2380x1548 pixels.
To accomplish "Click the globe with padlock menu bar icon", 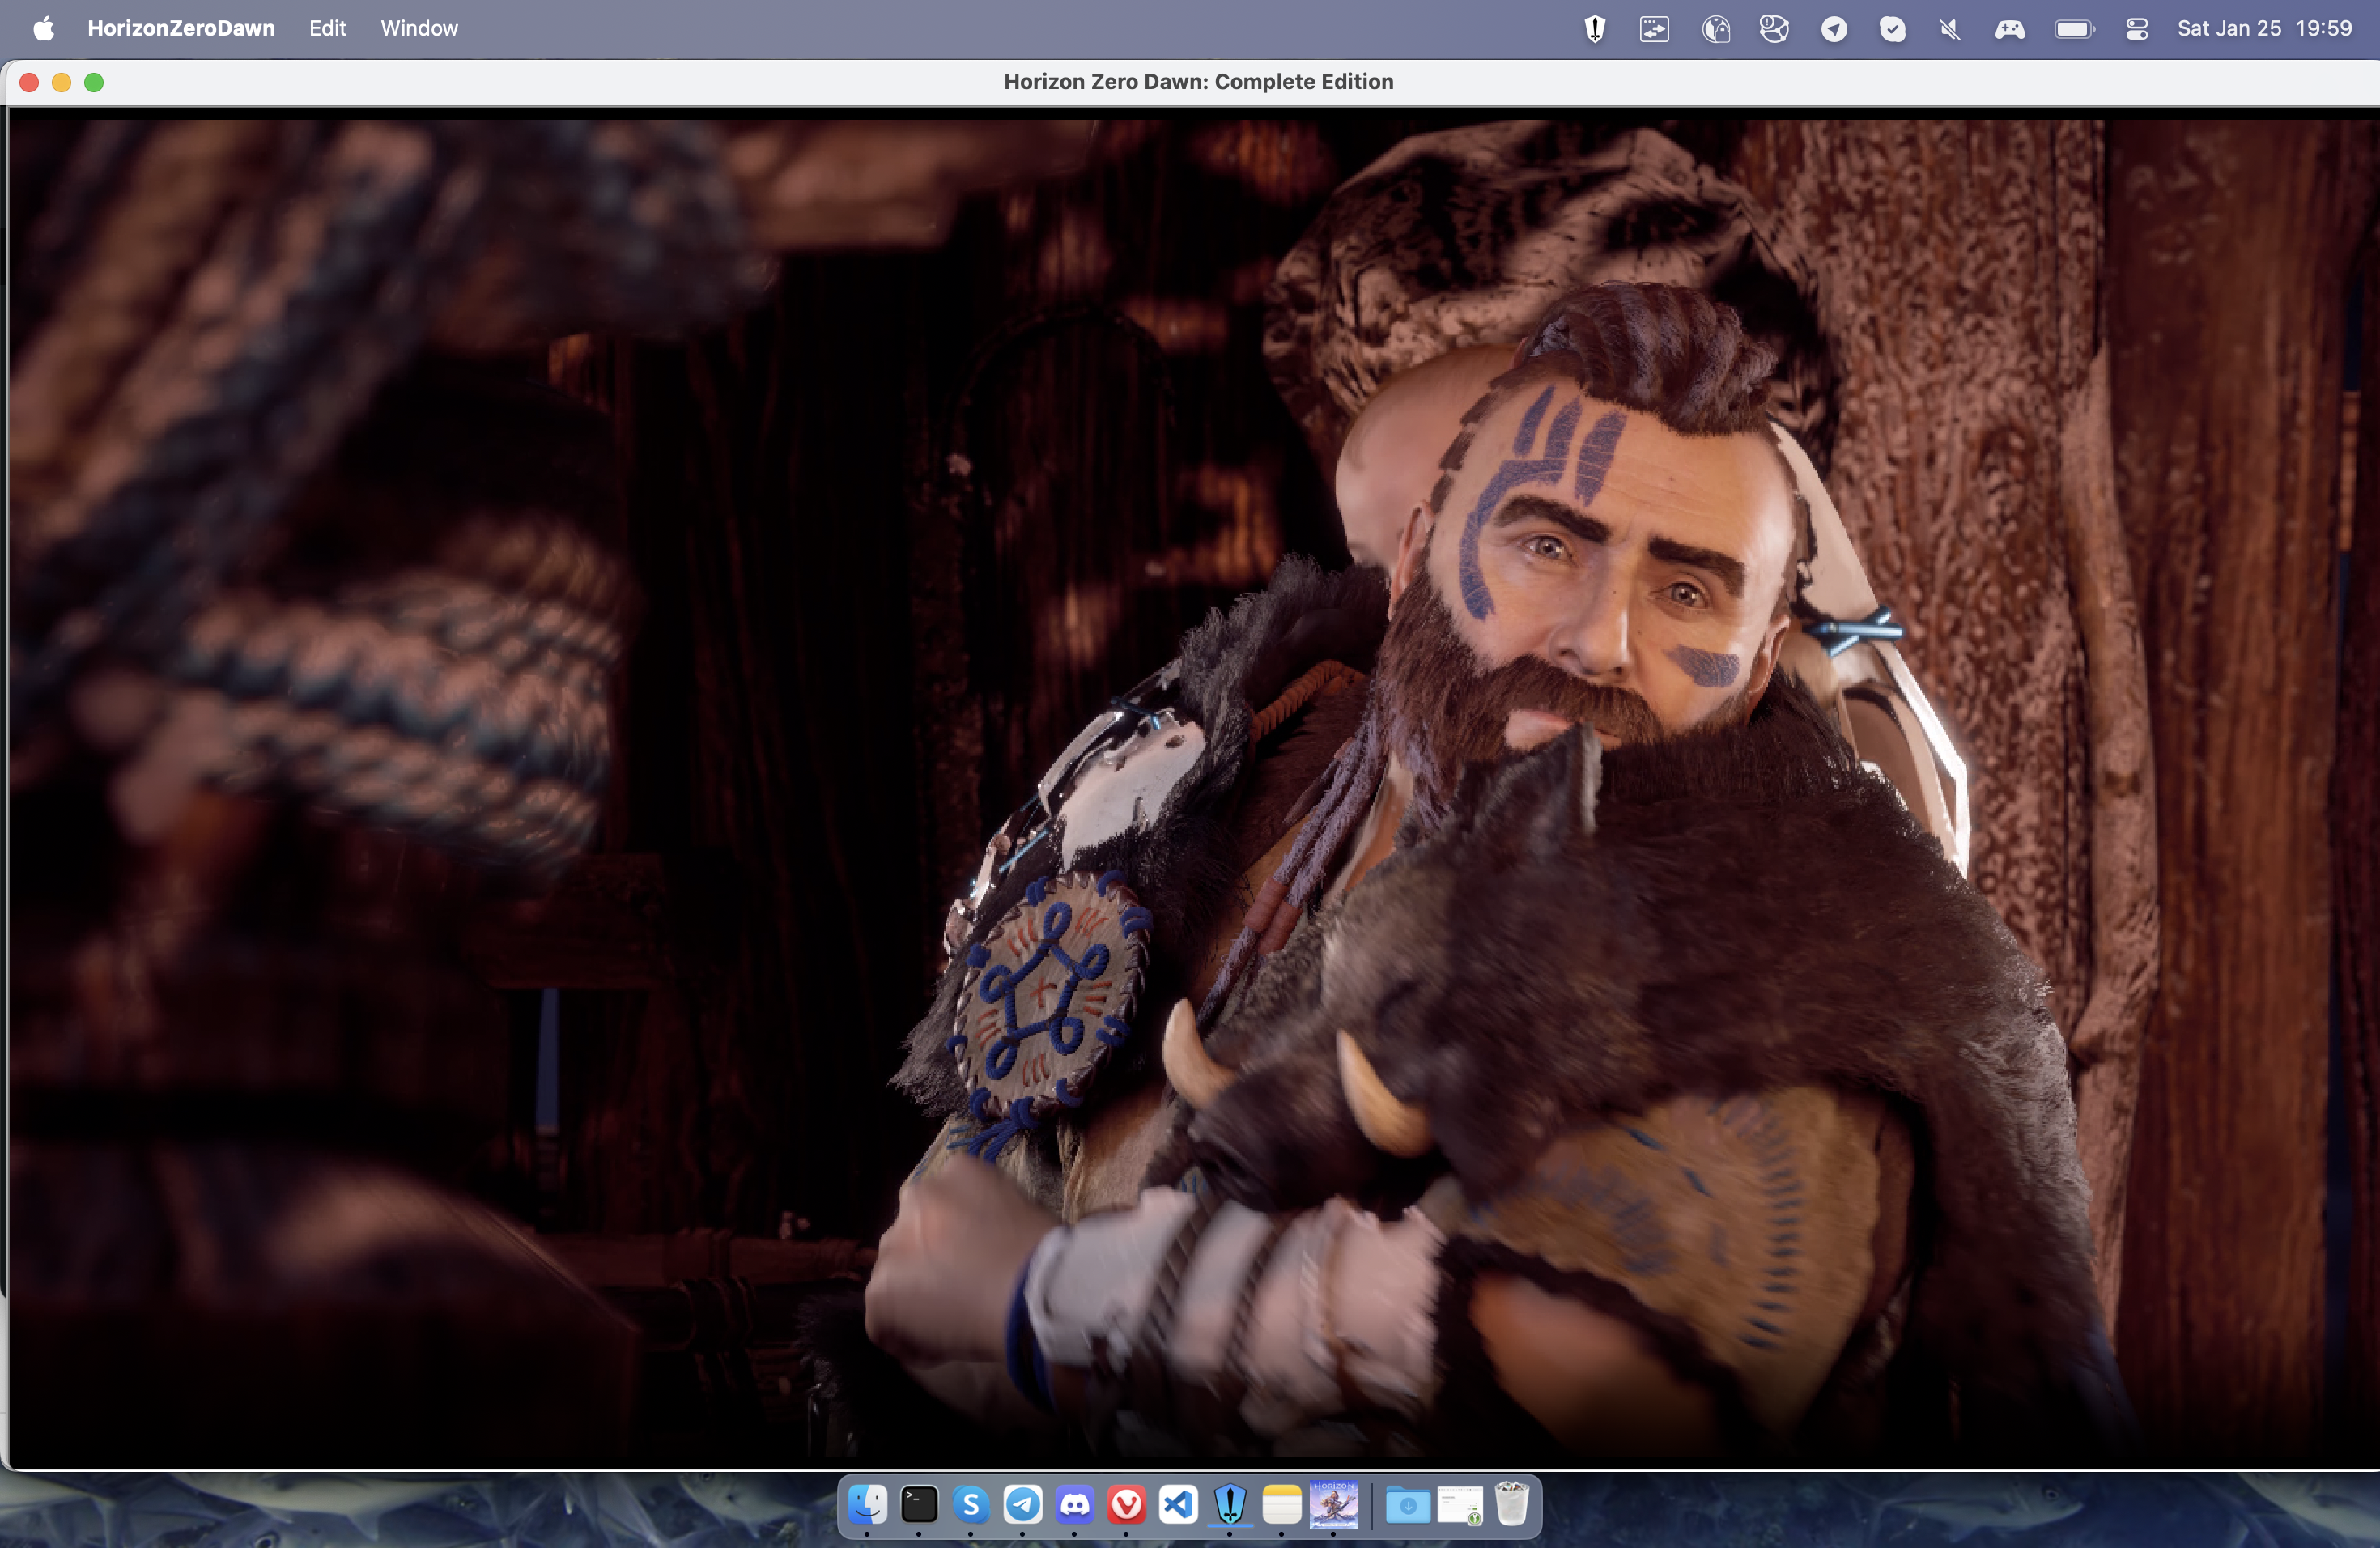I will pyautogui.click(x=1716, y=29).
